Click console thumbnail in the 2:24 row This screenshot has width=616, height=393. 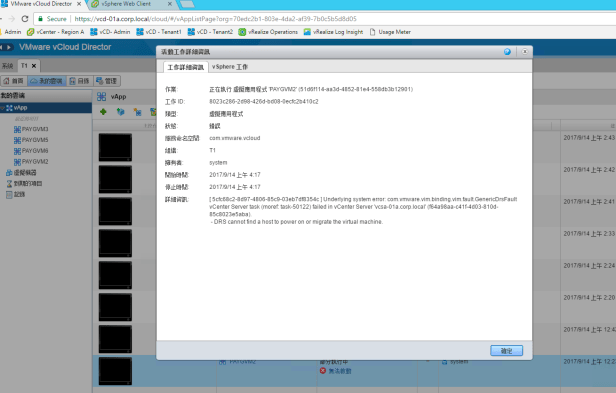coord(115,275)
